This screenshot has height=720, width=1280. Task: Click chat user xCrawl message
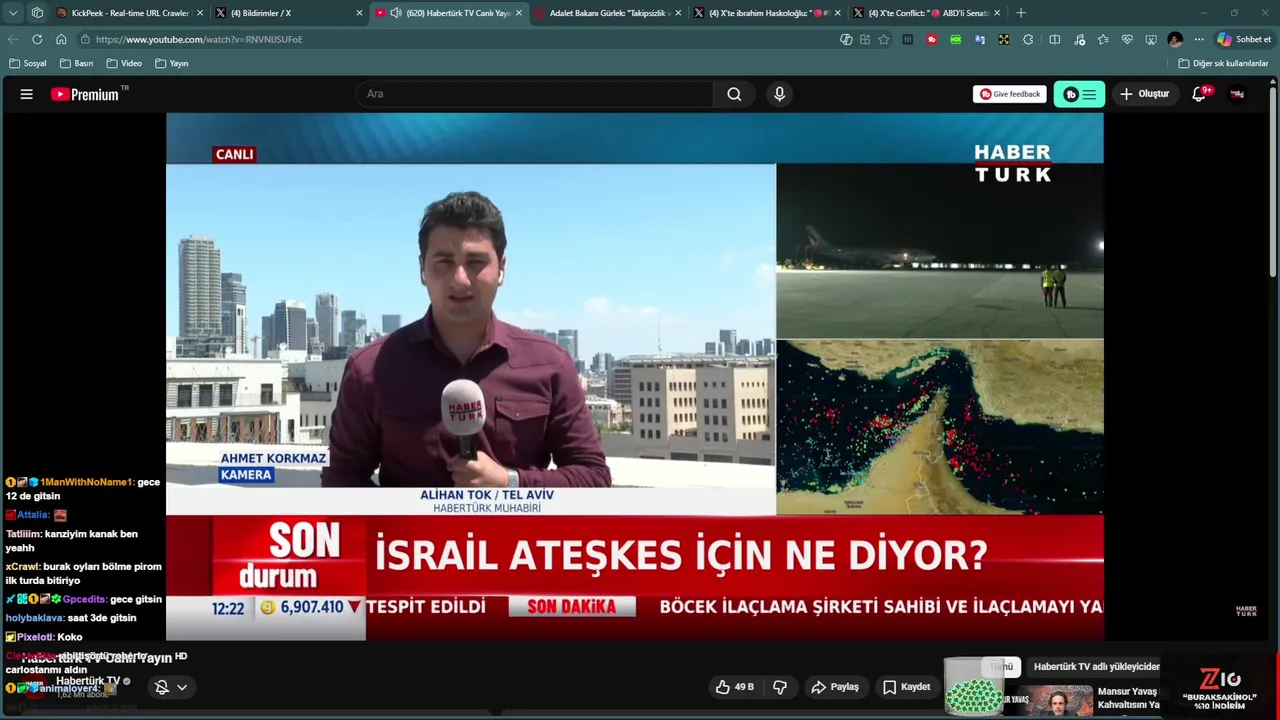83,573
